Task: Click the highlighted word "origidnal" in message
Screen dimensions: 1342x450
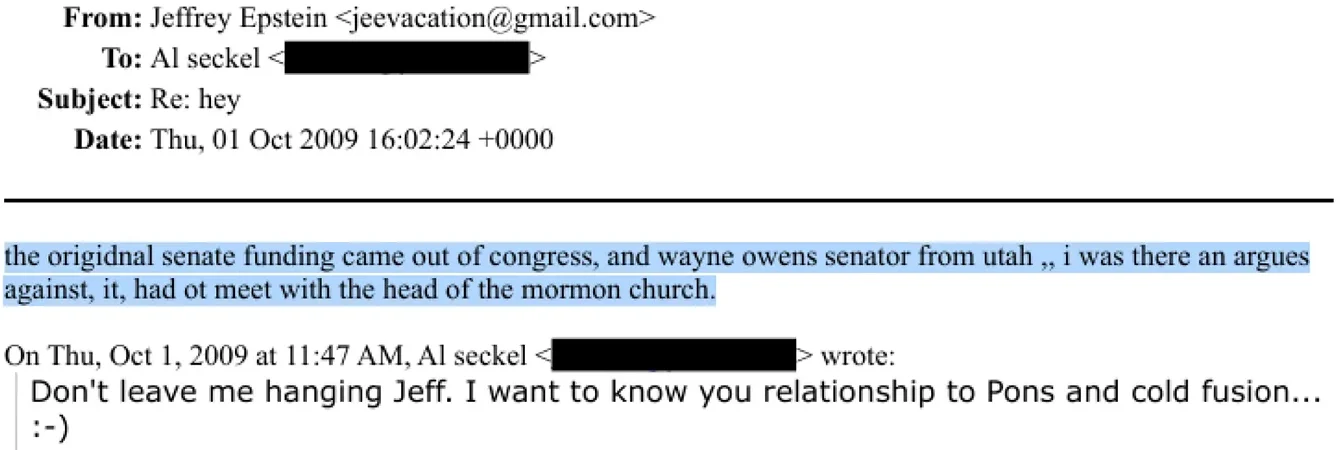Action: click(83, 257)
